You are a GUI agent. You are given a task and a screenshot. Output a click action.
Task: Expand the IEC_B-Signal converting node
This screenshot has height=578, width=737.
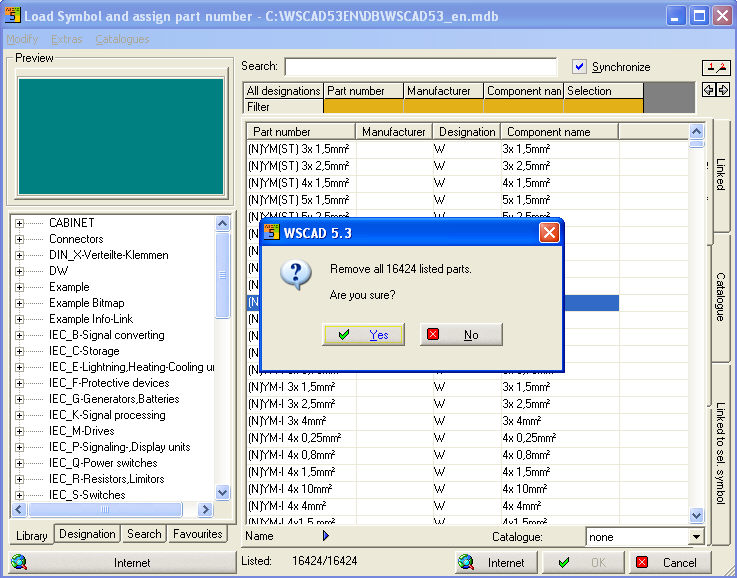point(19,335)
